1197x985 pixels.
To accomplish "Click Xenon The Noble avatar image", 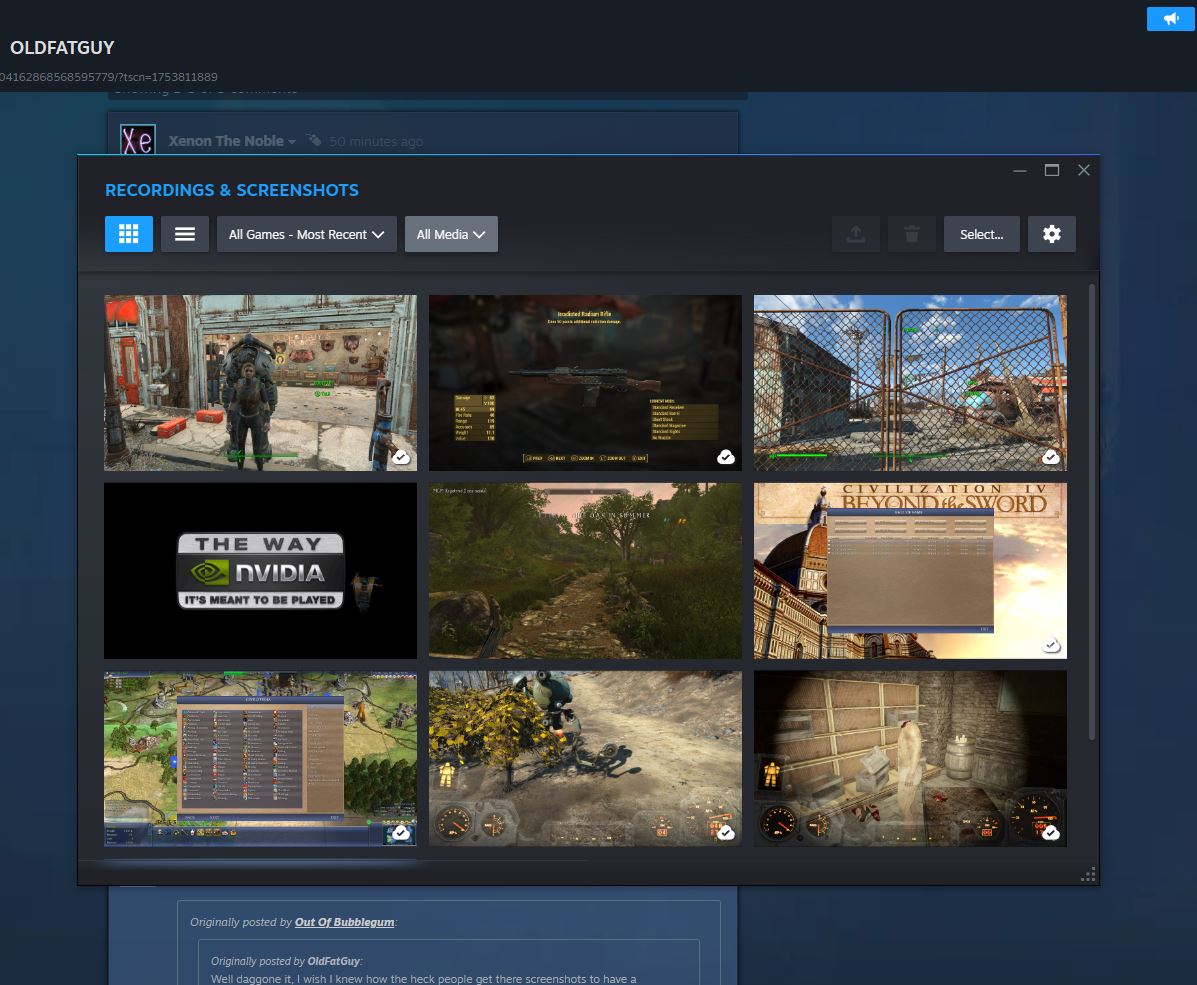I will pos(137,140).
